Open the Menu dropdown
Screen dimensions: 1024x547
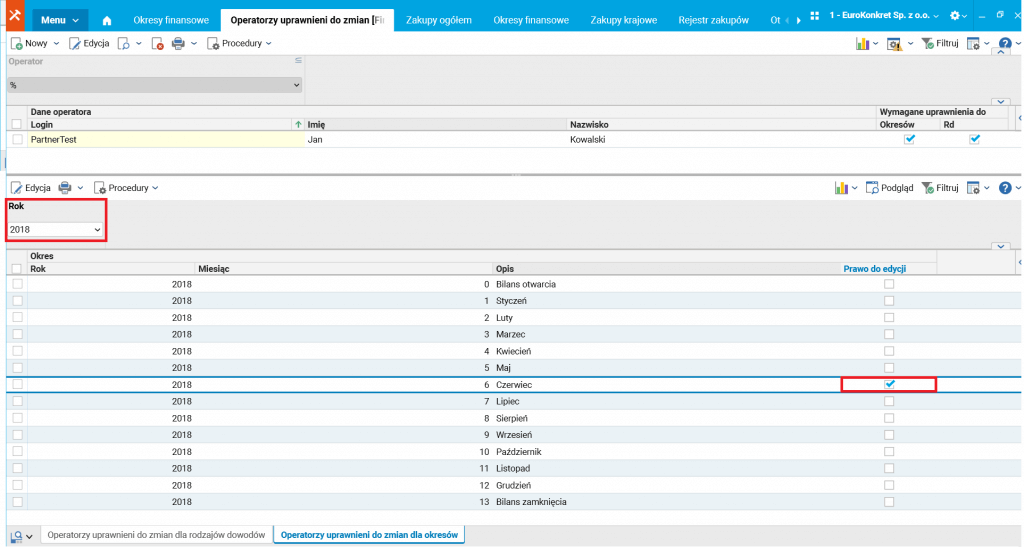click(x=59, y=20)
